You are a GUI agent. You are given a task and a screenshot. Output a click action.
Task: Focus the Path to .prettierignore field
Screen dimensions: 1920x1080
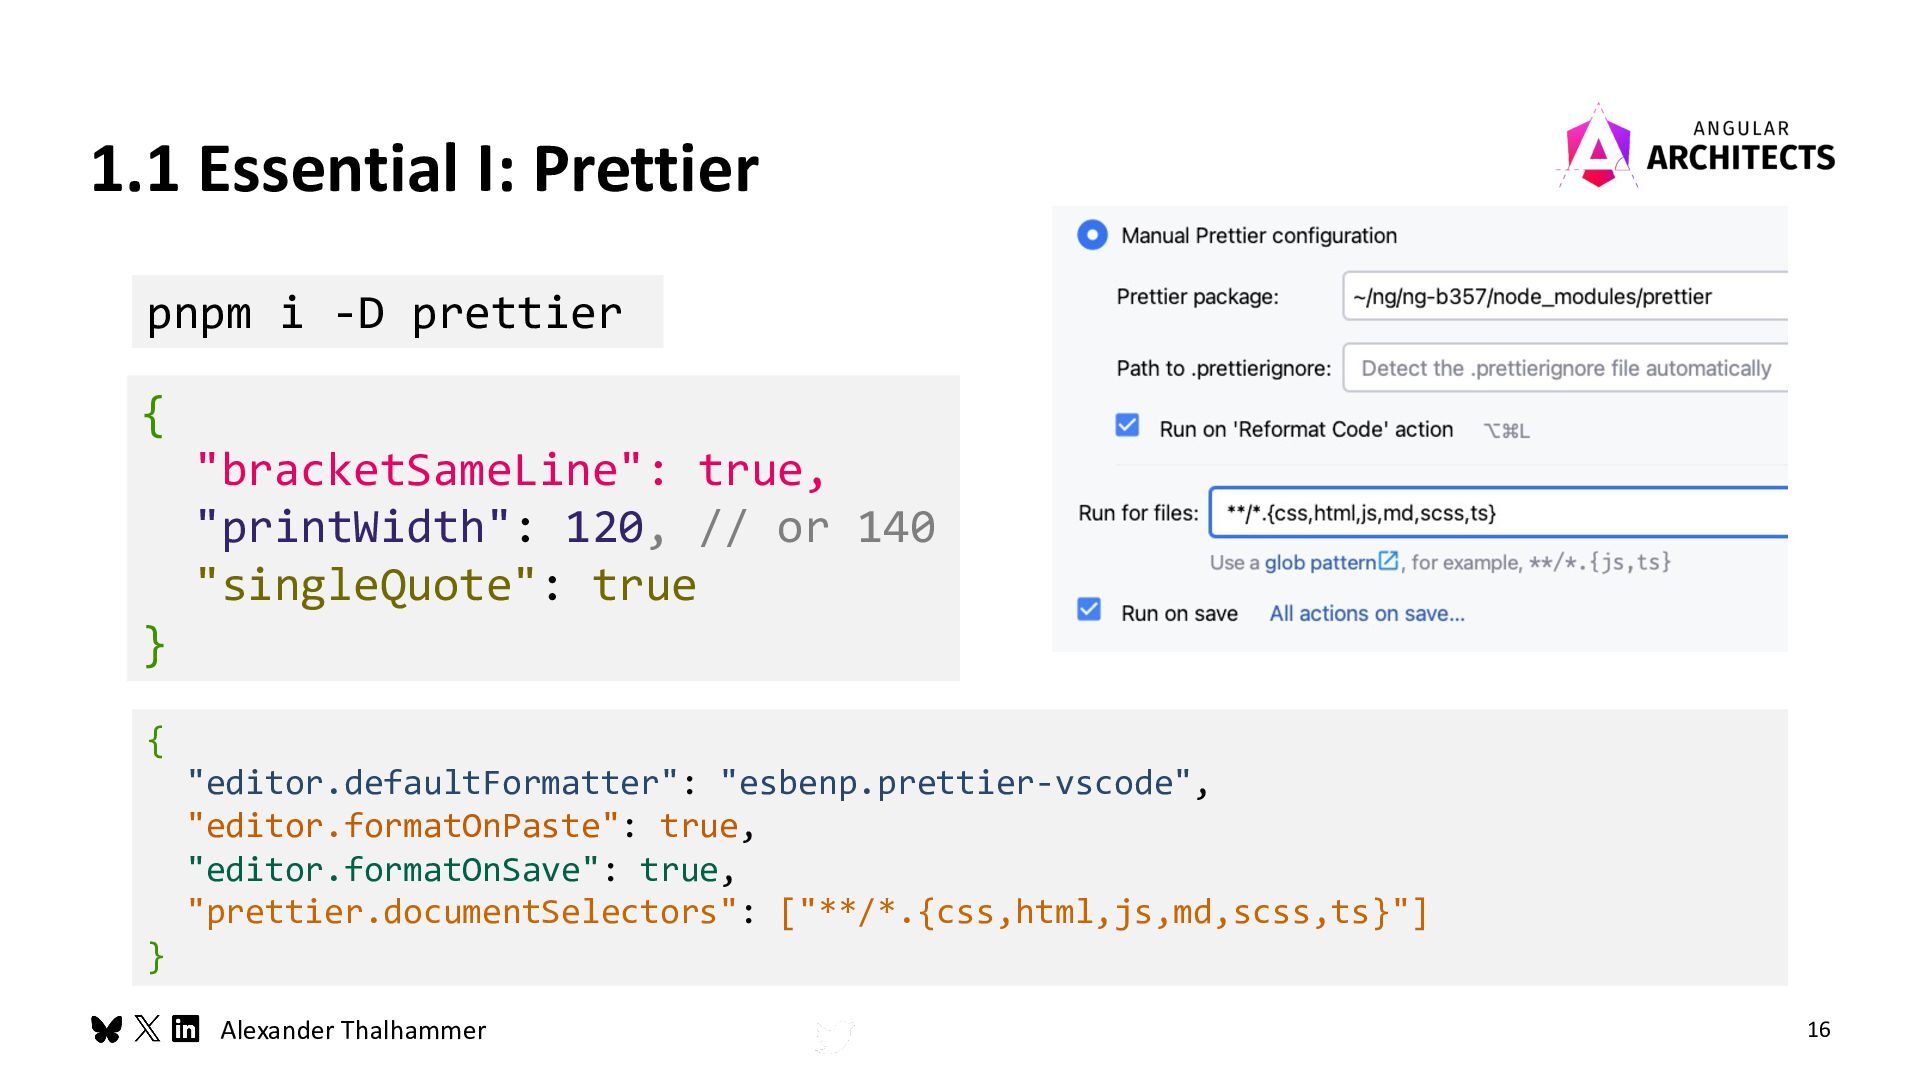tap(1565, 368)
